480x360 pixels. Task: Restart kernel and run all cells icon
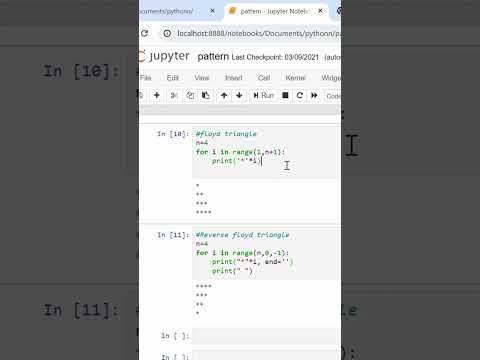314,95
